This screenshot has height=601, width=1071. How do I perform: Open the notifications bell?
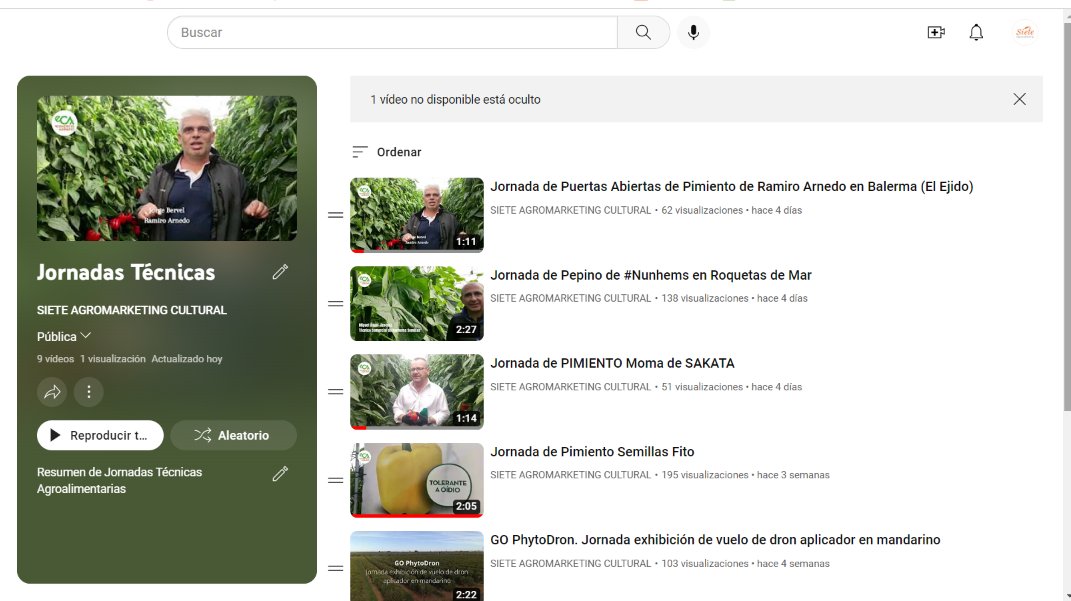point(976,32)
